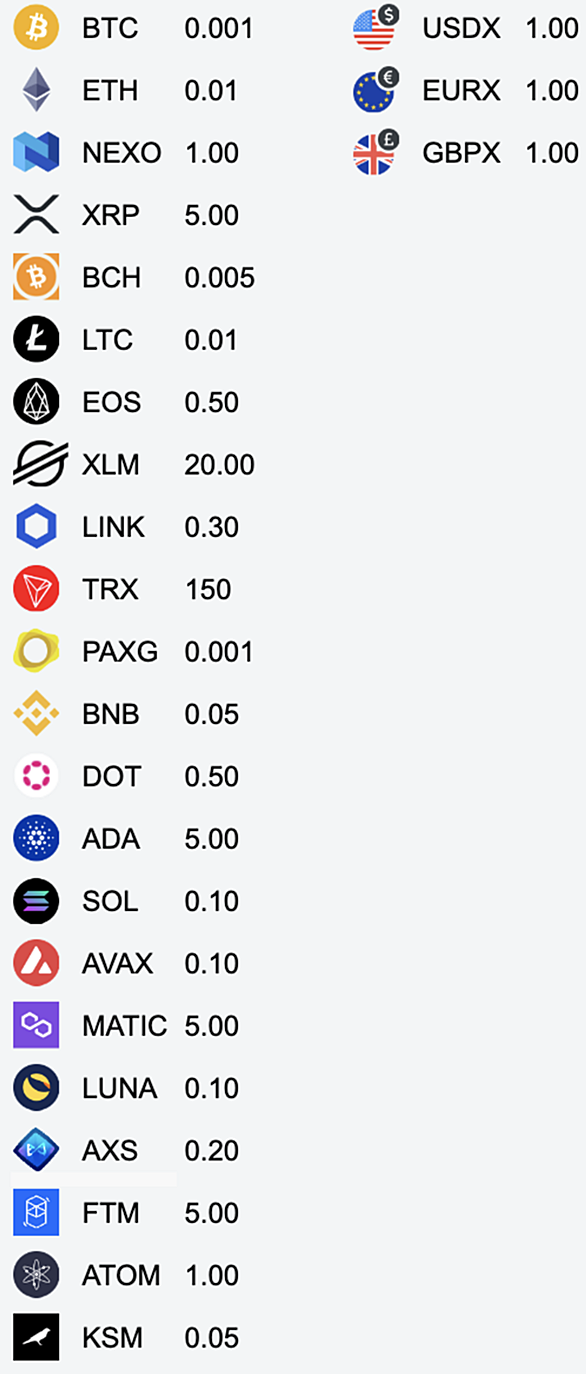Click the blue NEXO token icon

(36, 153)
